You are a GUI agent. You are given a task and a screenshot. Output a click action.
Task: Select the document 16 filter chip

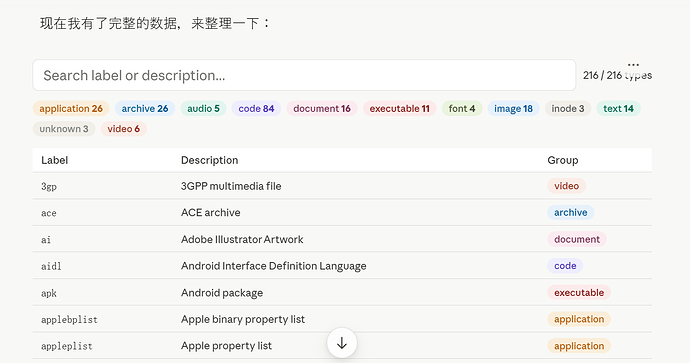tap(322, 109)
